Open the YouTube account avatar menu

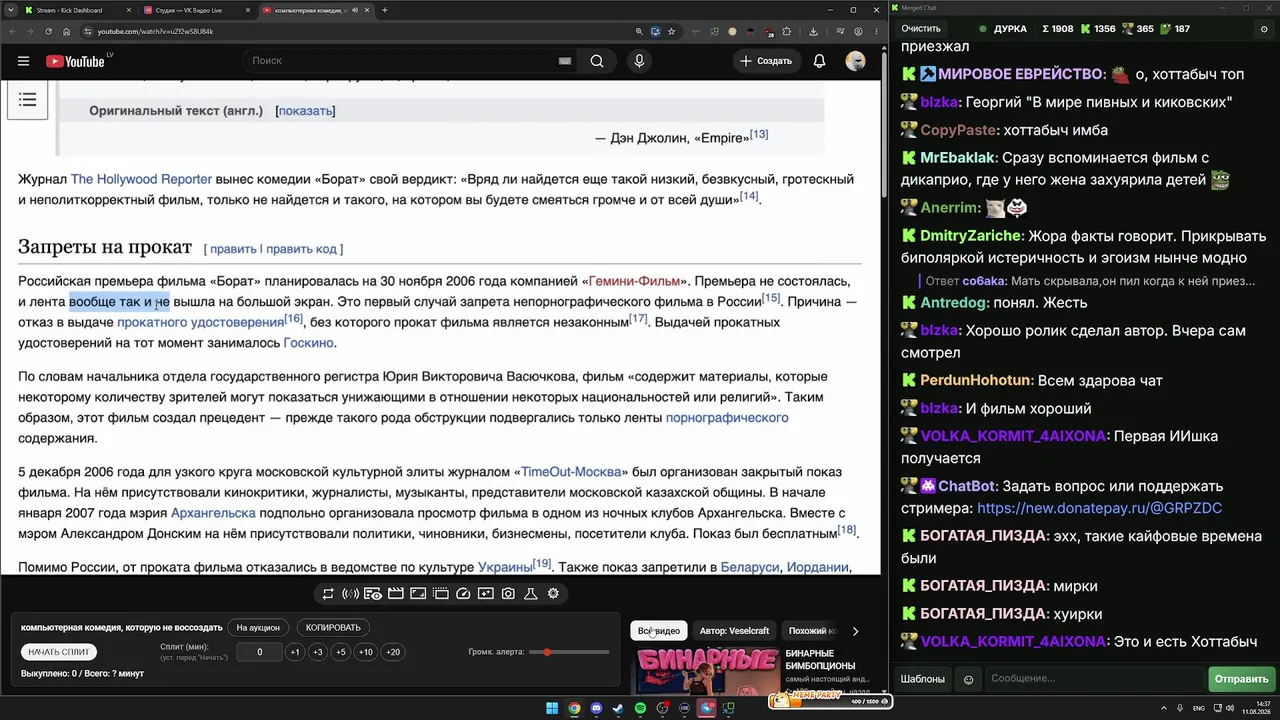coord(855,61)
